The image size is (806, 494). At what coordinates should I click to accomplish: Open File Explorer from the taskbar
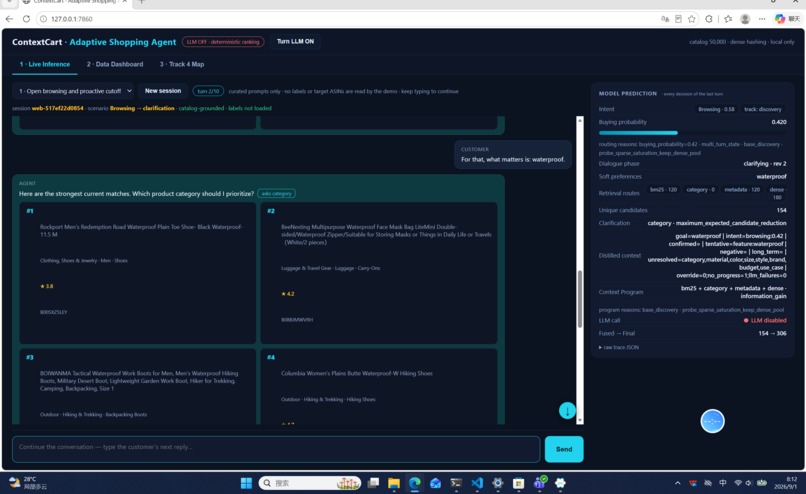pos(394,483)
